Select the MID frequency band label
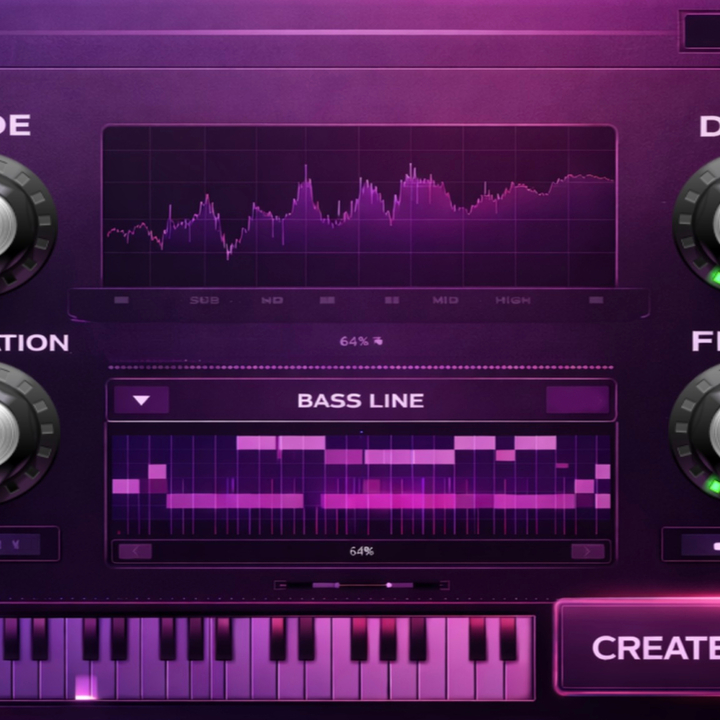 (x=445, y=300)
